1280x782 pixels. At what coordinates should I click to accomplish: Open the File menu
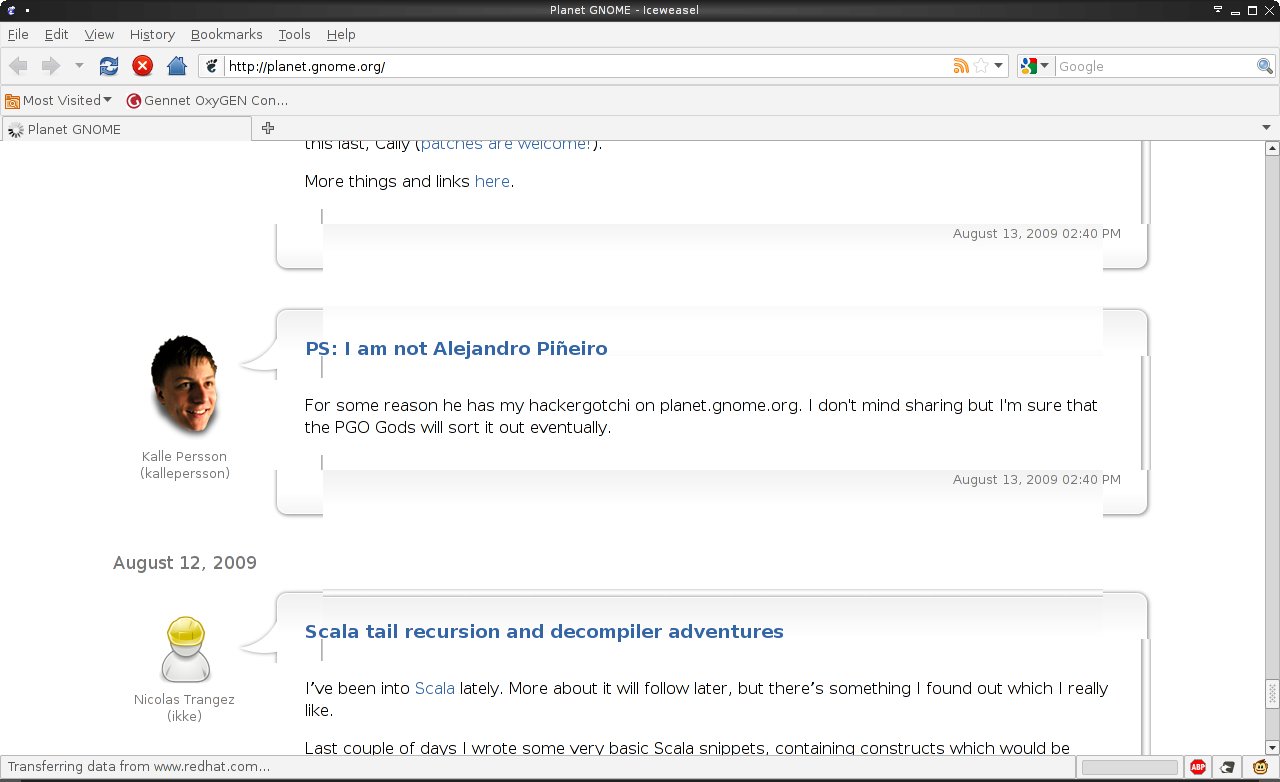(18, 34)
